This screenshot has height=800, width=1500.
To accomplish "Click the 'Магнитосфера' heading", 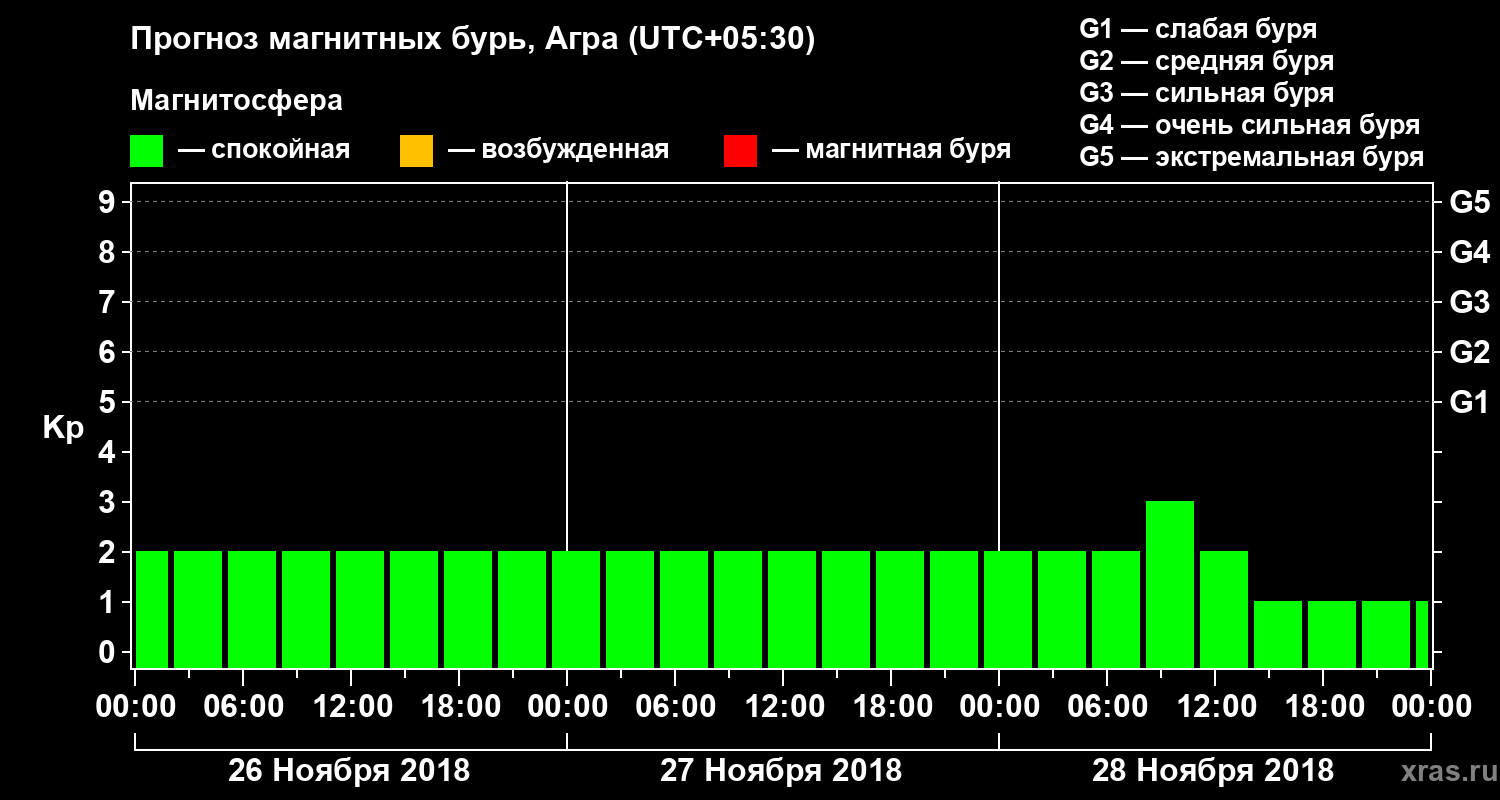I will [236, 101].
